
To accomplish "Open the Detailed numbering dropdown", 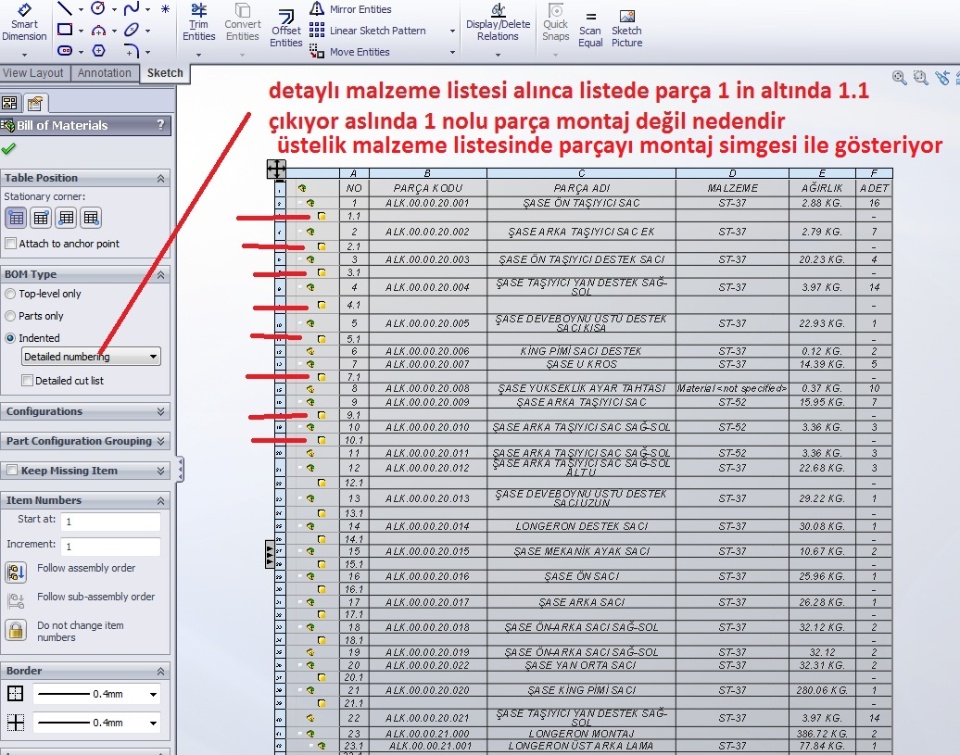I will (x=91, y=356).
